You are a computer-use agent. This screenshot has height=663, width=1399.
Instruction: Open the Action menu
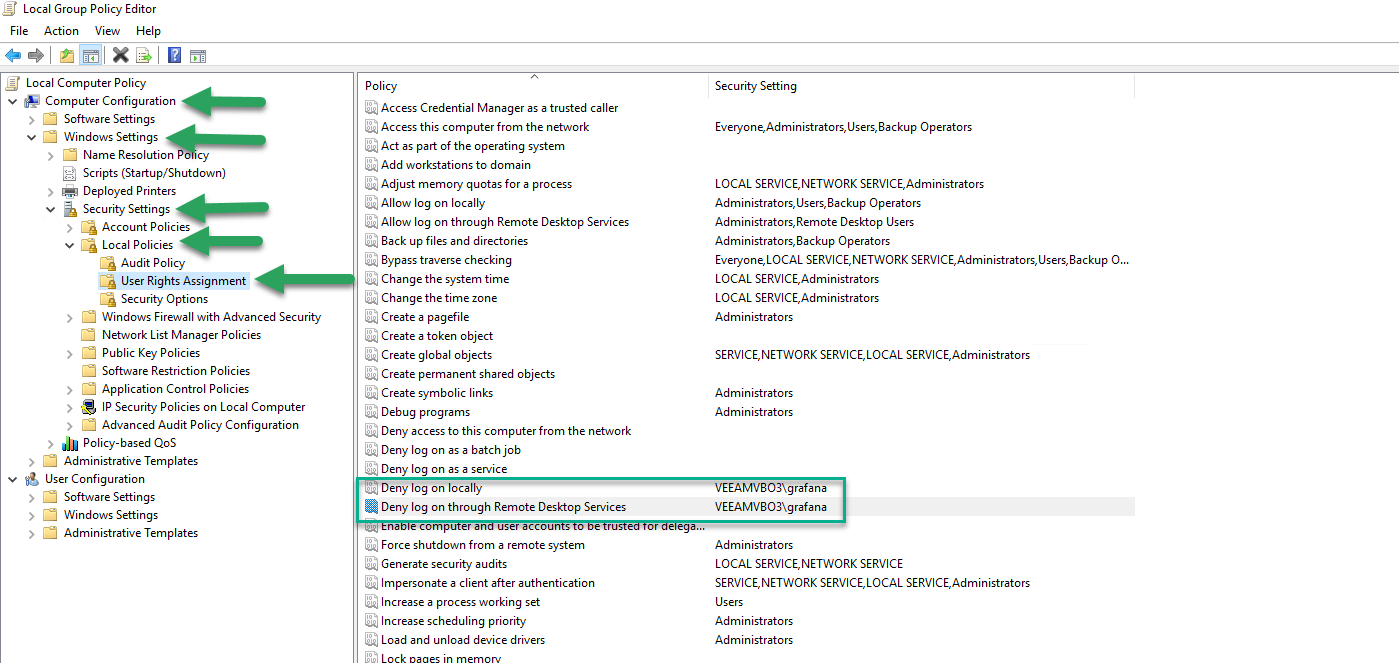point(62,31)
